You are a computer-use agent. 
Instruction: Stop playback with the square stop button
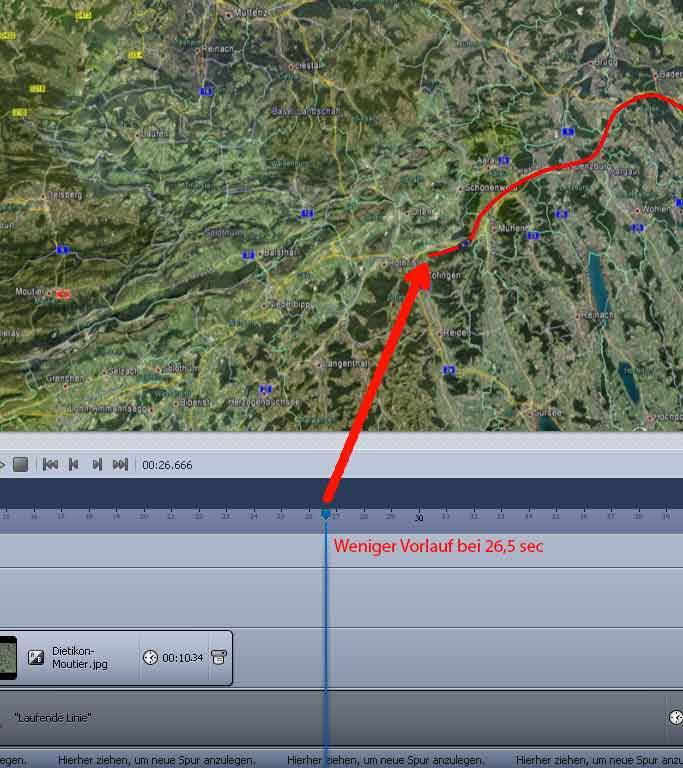20,464
